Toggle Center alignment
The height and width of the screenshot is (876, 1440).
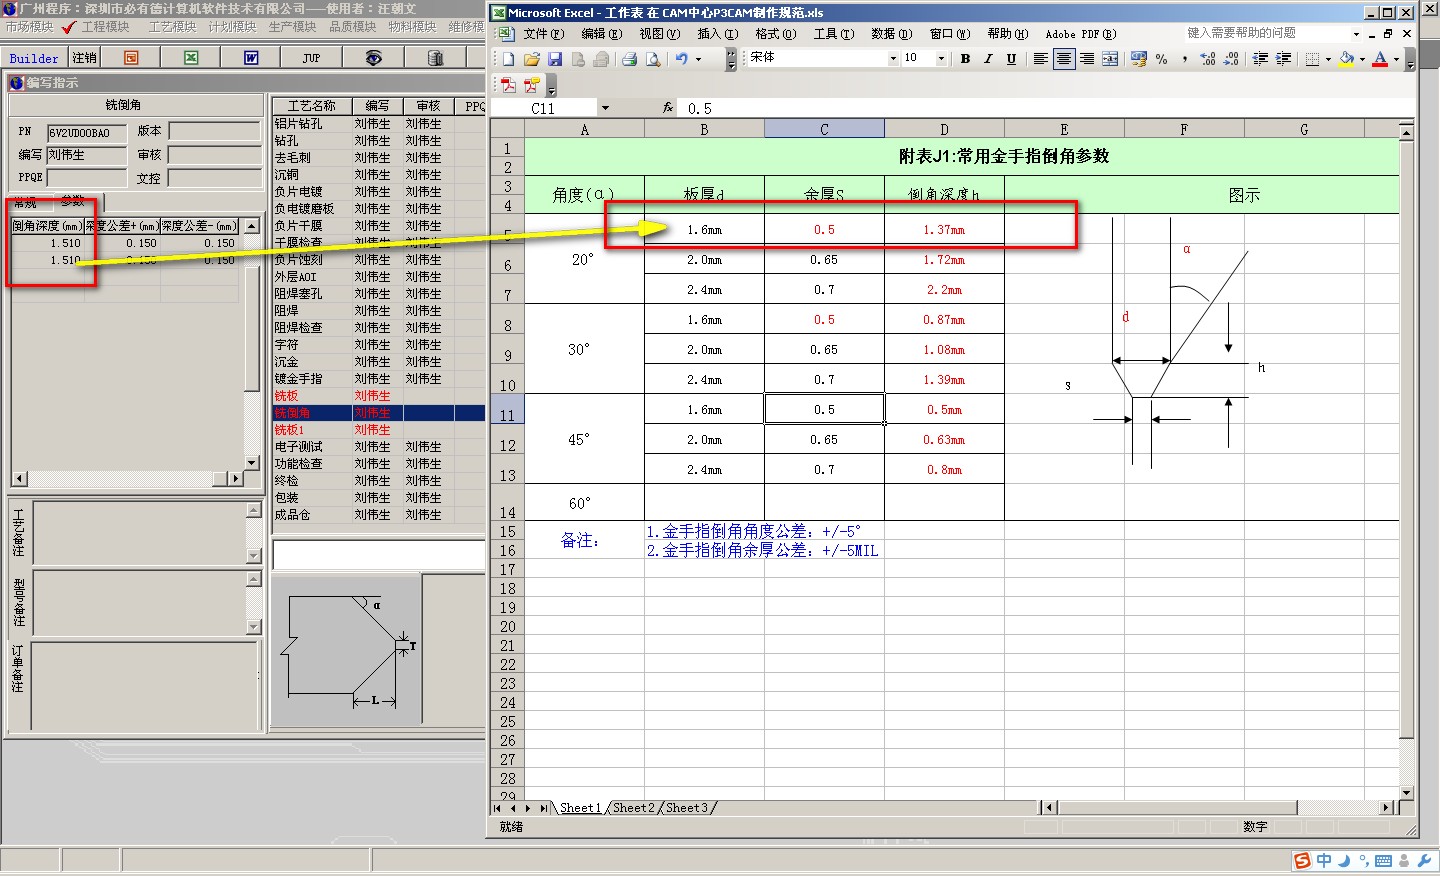pyautogui.click(x=1063, y=59)
